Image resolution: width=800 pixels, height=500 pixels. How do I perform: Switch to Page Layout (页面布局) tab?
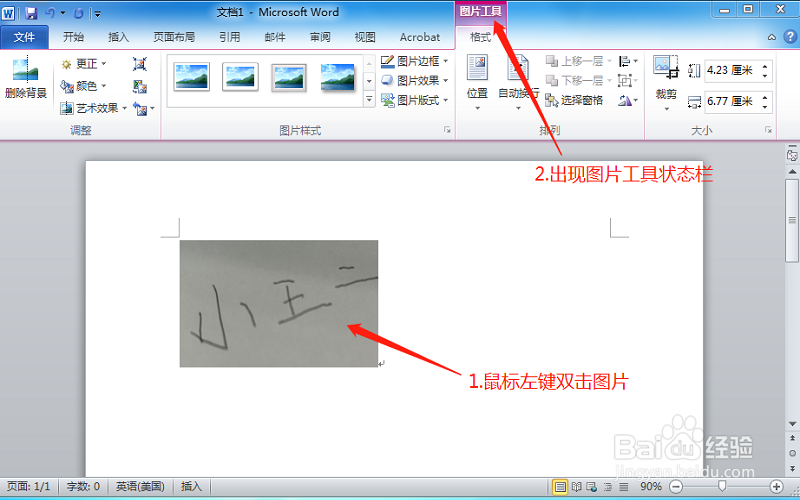click(174, 37)
